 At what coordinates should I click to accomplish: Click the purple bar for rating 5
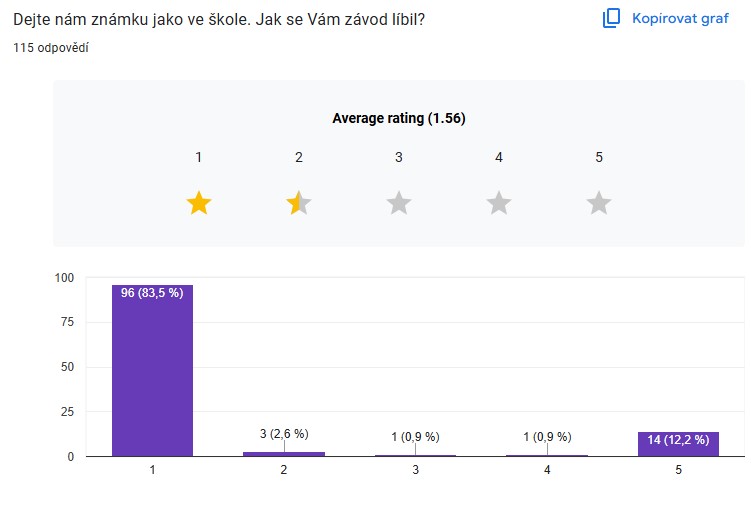(678, 444)
